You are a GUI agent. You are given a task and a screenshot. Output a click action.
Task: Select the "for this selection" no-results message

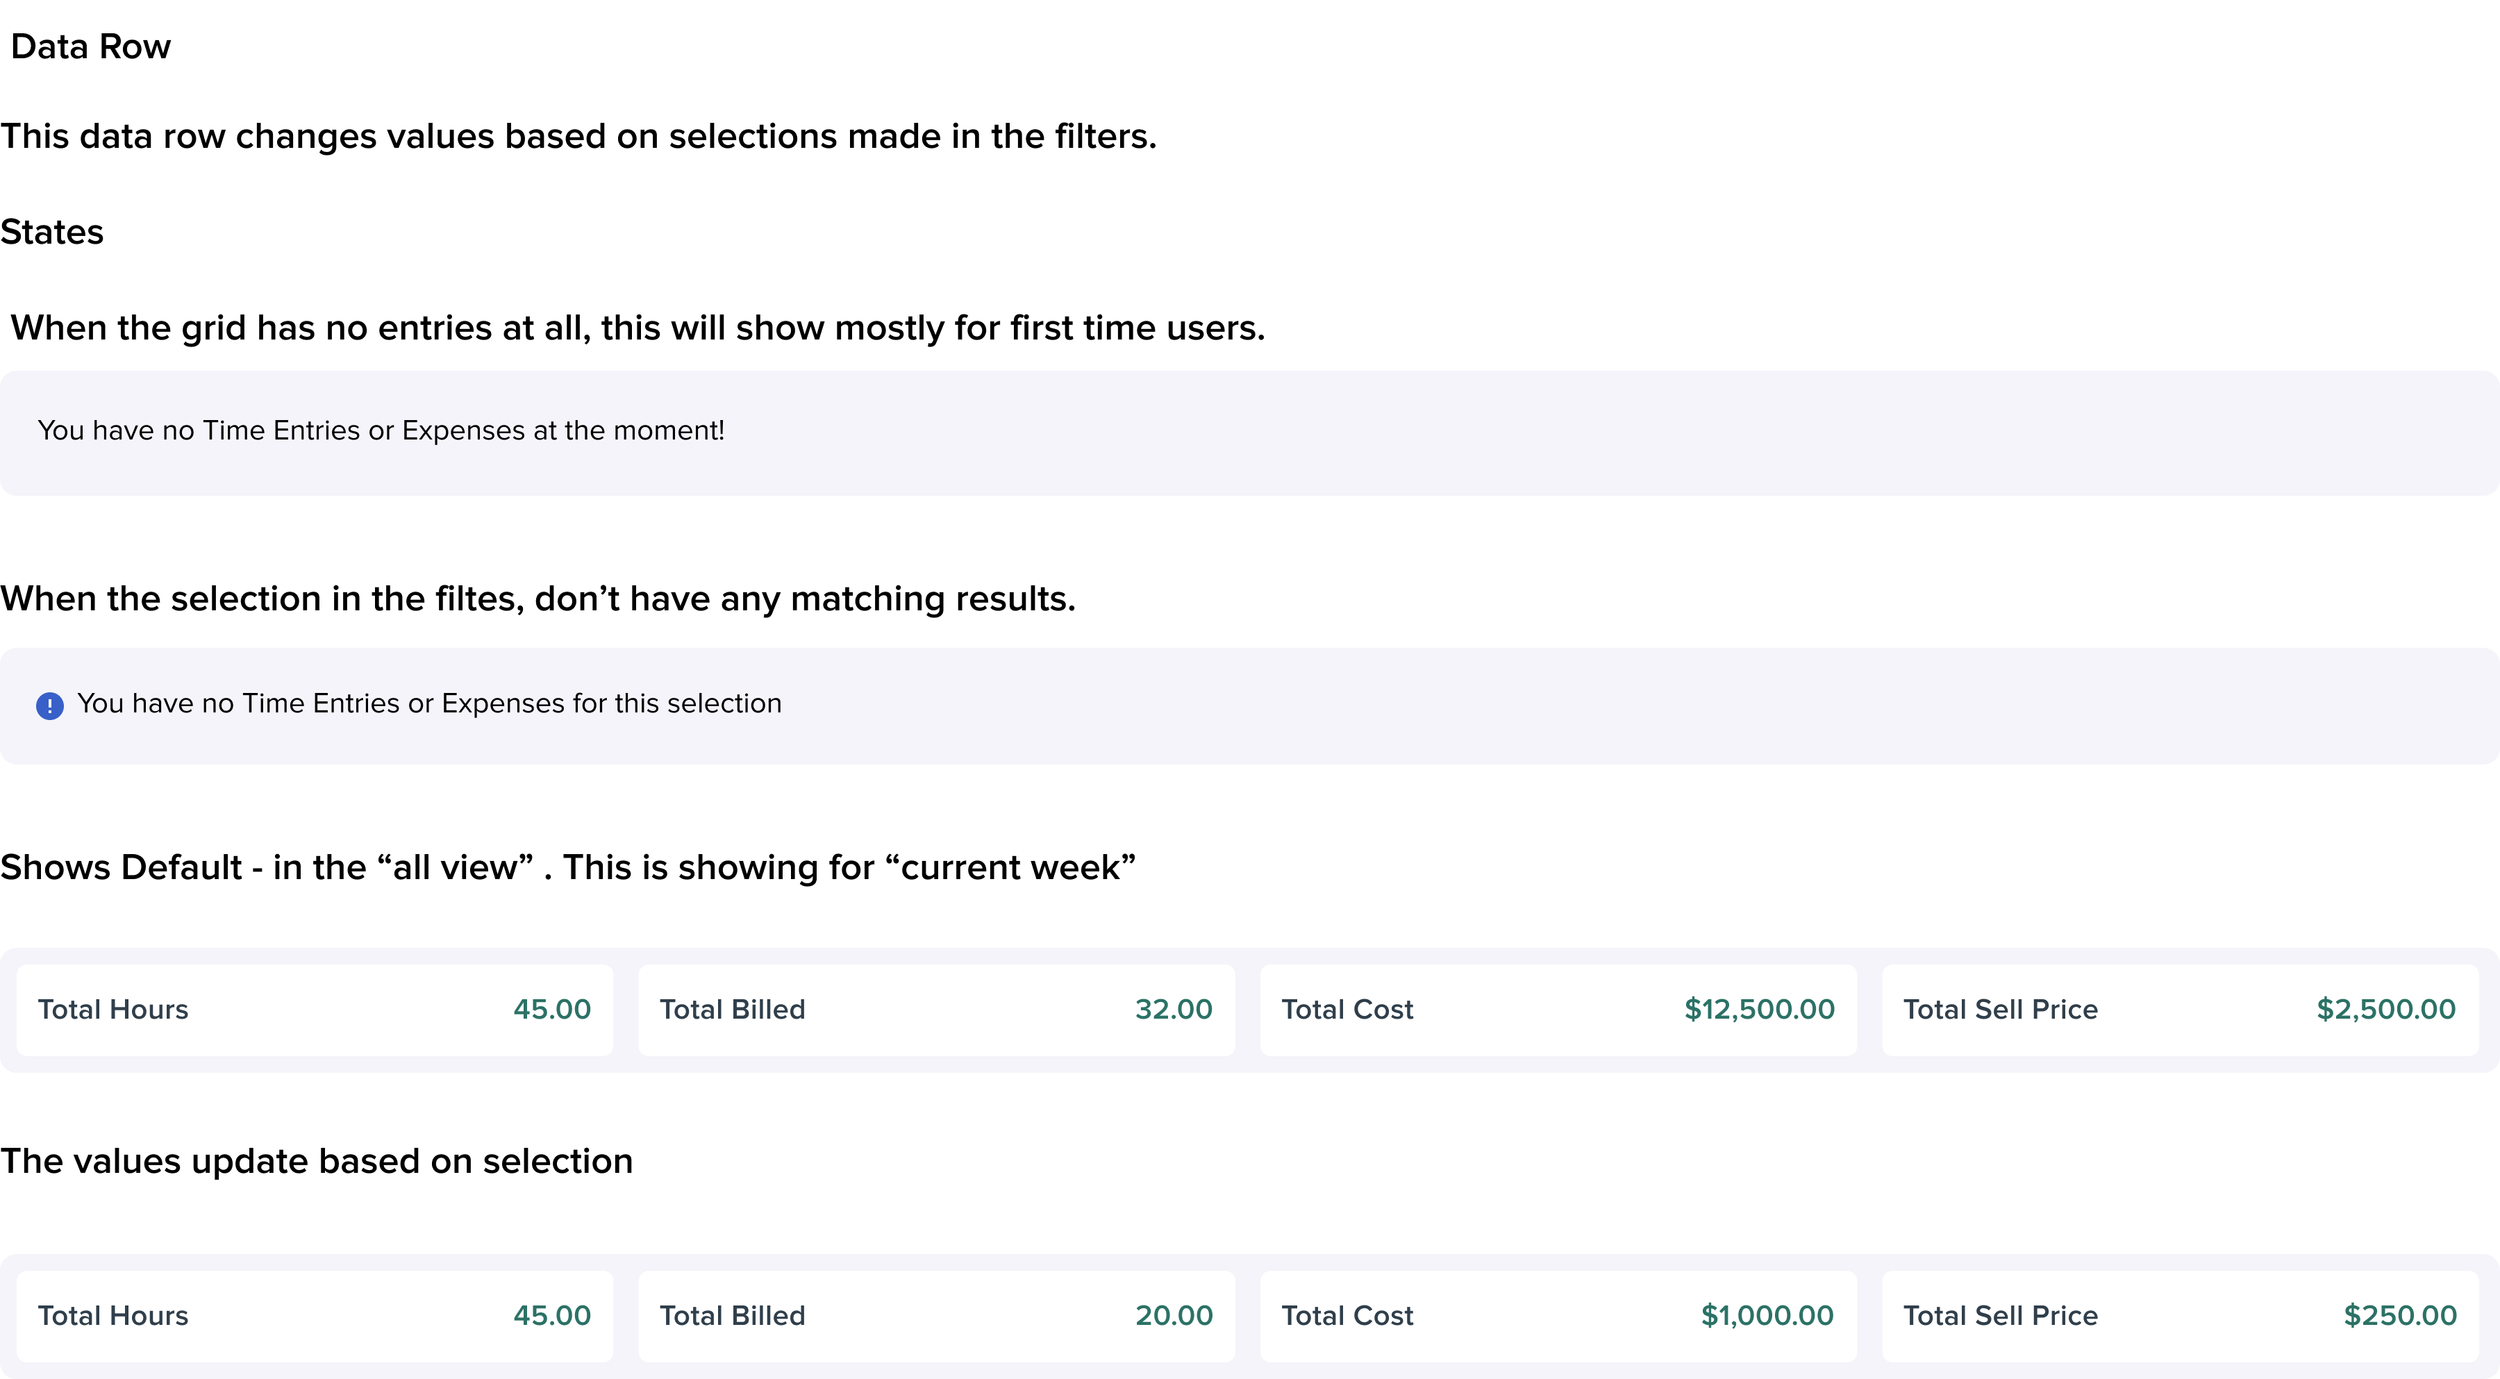[429, 704]
